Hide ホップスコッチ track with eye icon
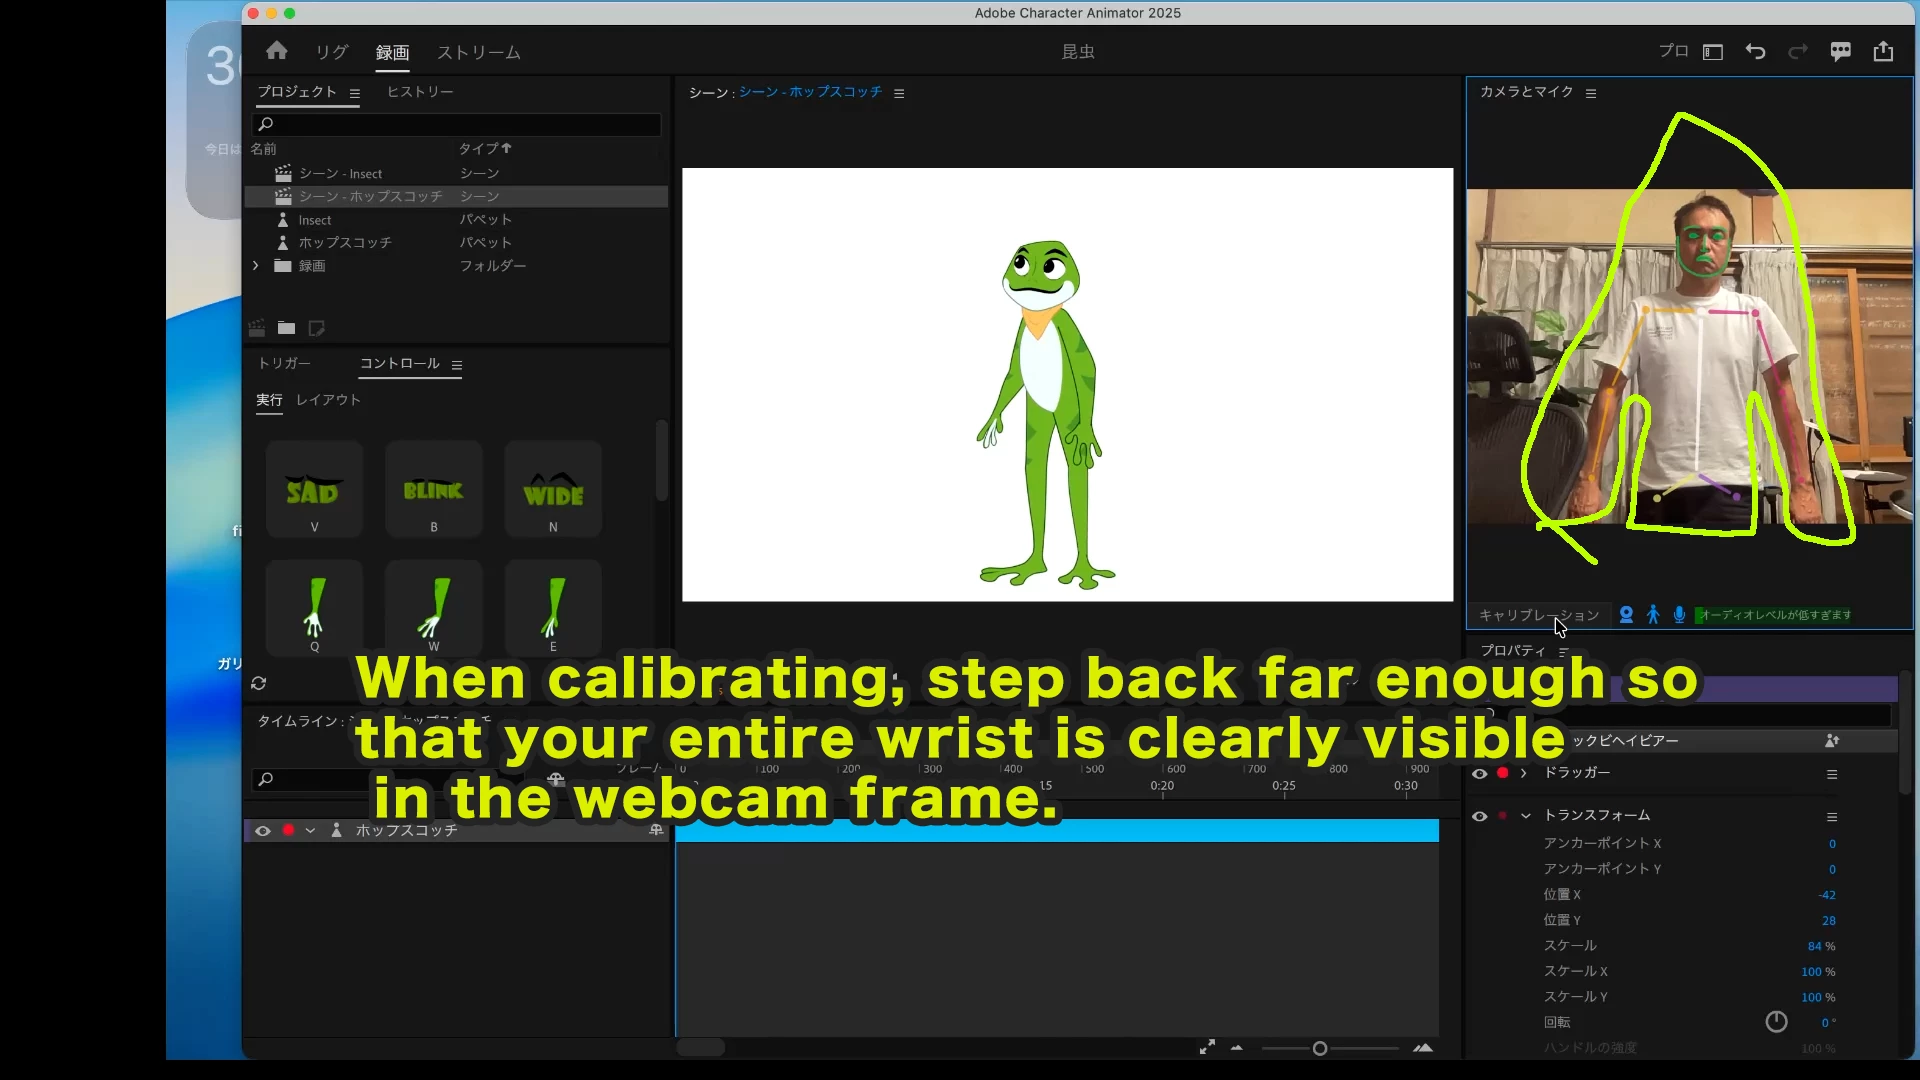This screenshot has width=1920, height=1080. 263,831
